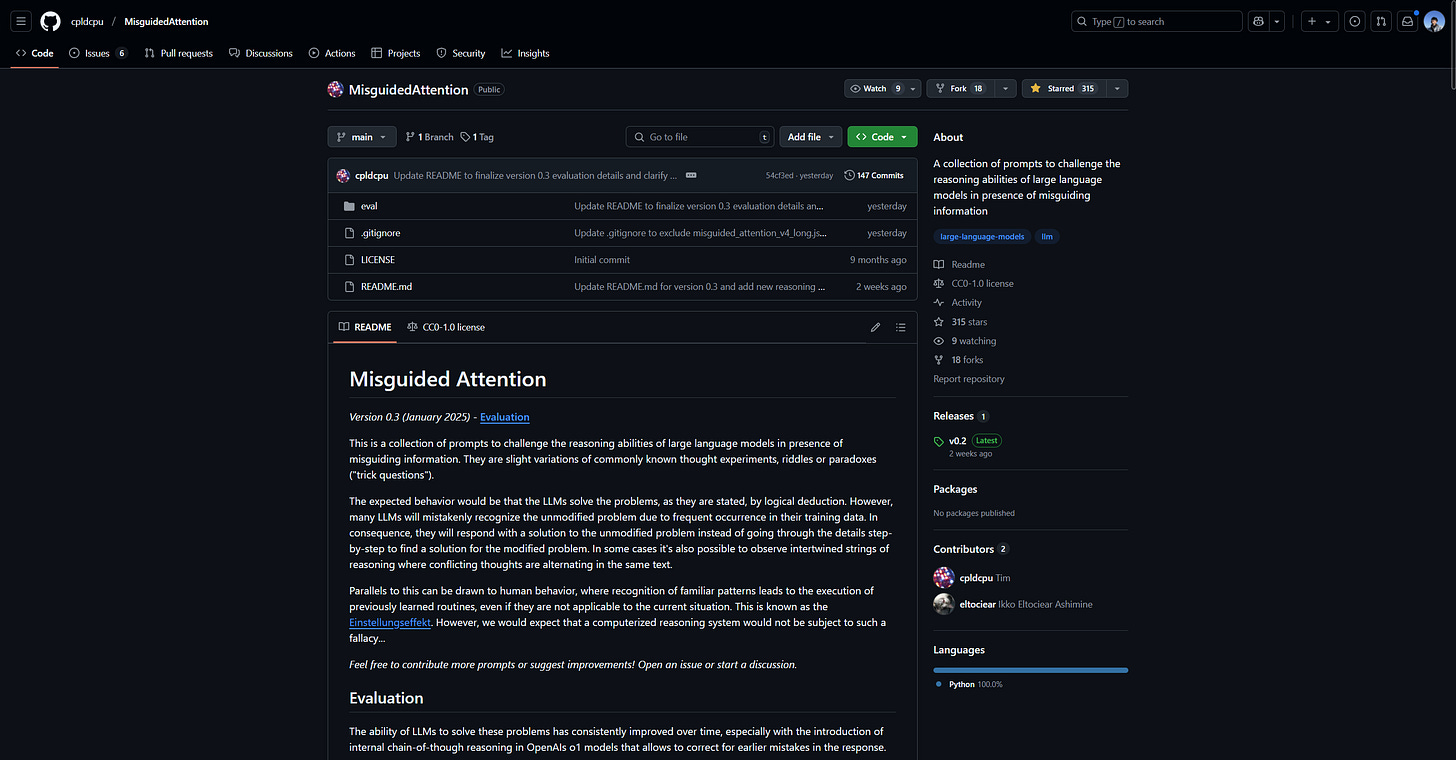Expand the create-new dropdown caret
Image resolution: width=1456 pixels, height=760 pixels.
(x=1328, y=21)
